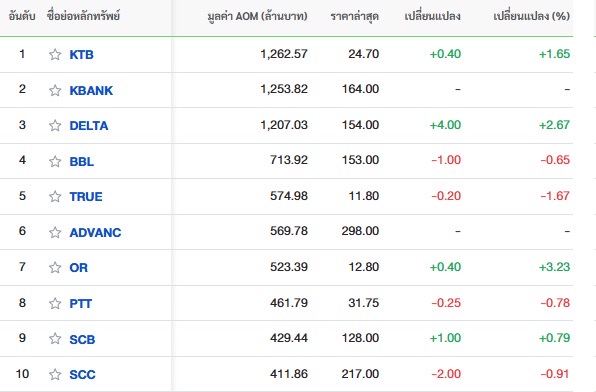
Task: Sort by เปลี่ยนแปลง (%) column header
Action: click(532, 16)
